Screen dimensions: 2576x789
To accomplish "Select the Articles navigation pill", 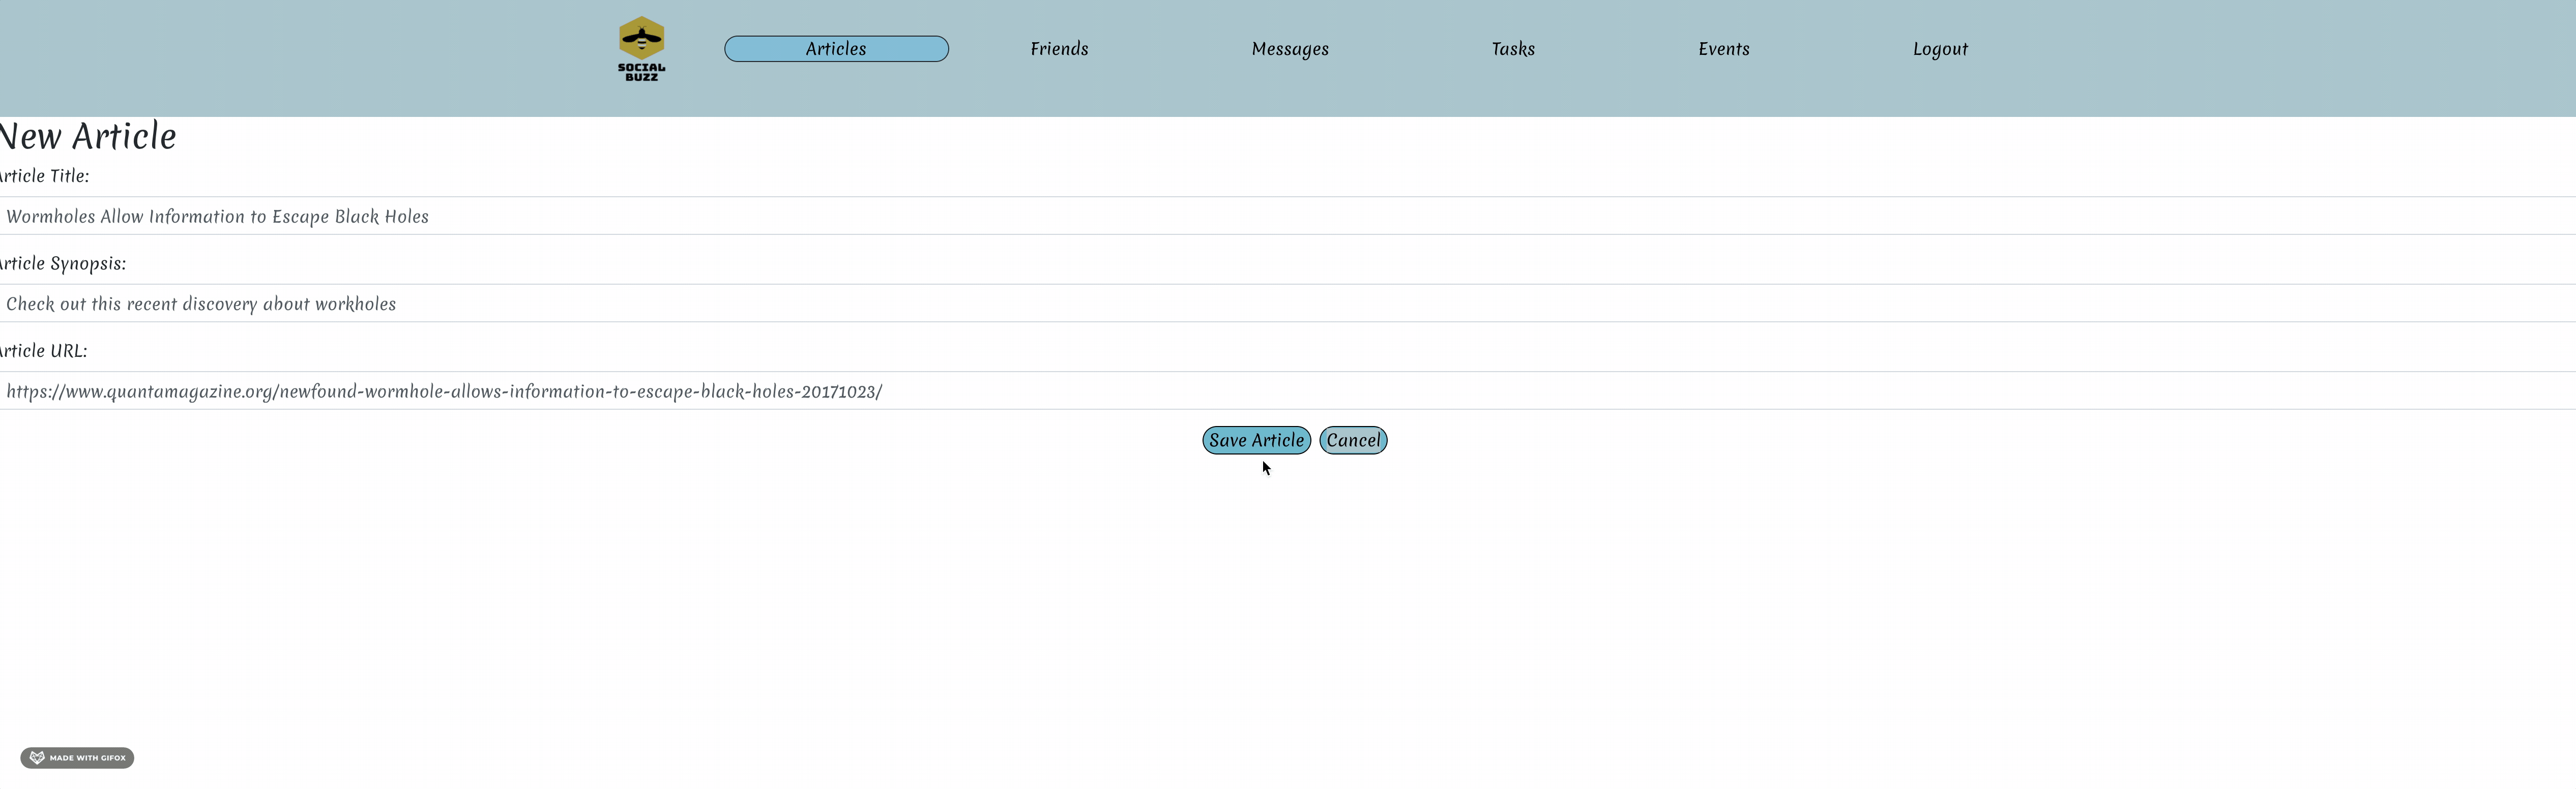I will point(836,48).
